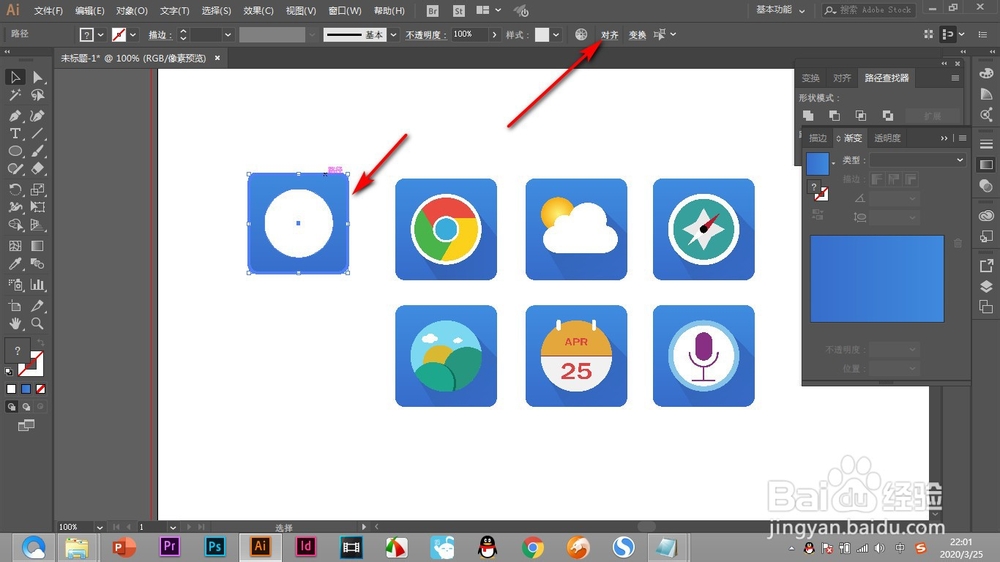Reset to default fill and stroke
The width and height of the screenshot is (1000, 562).
pos(9,371)
